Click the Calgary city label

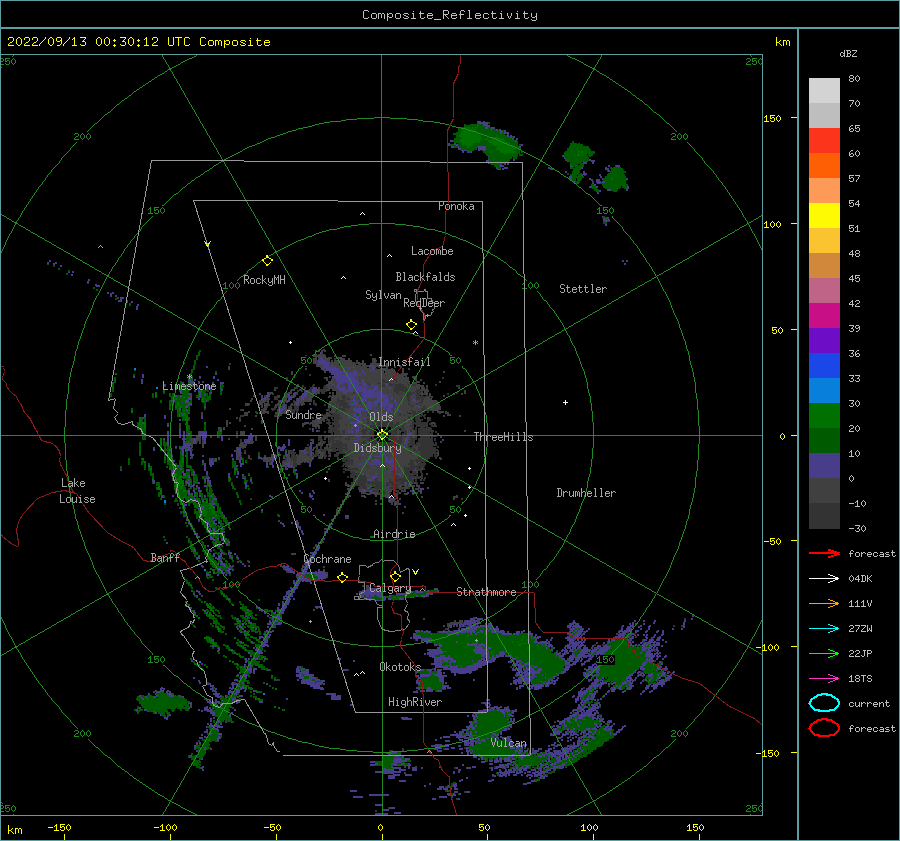coord(390,588)
